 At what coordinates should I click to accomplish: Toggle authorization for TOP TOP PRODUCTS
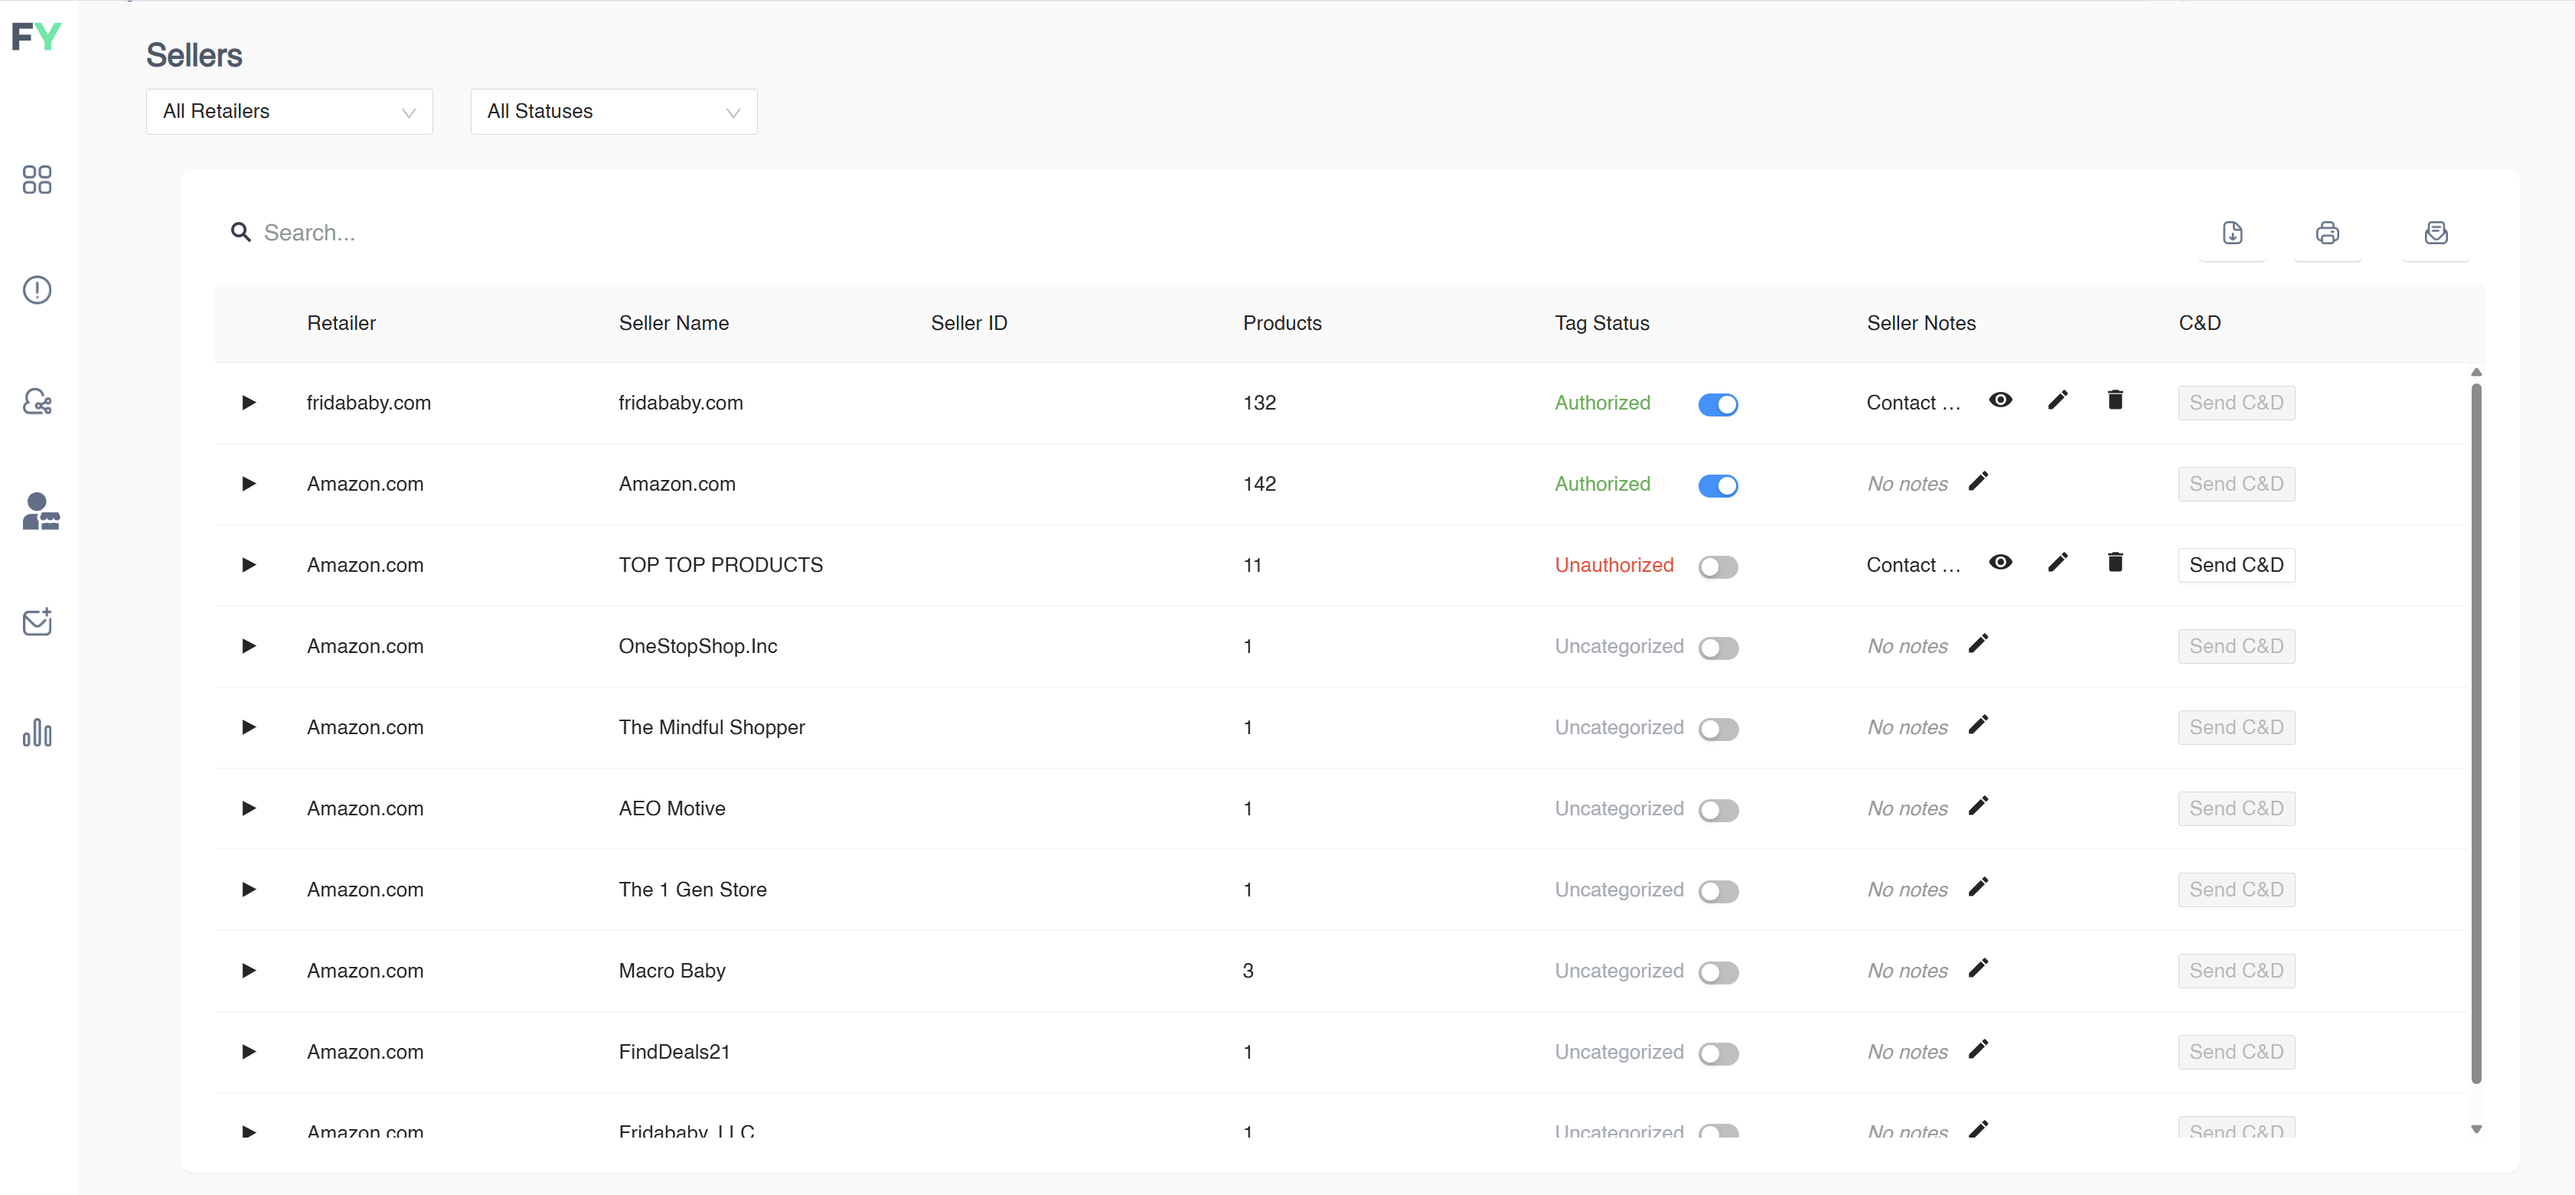1718,567
